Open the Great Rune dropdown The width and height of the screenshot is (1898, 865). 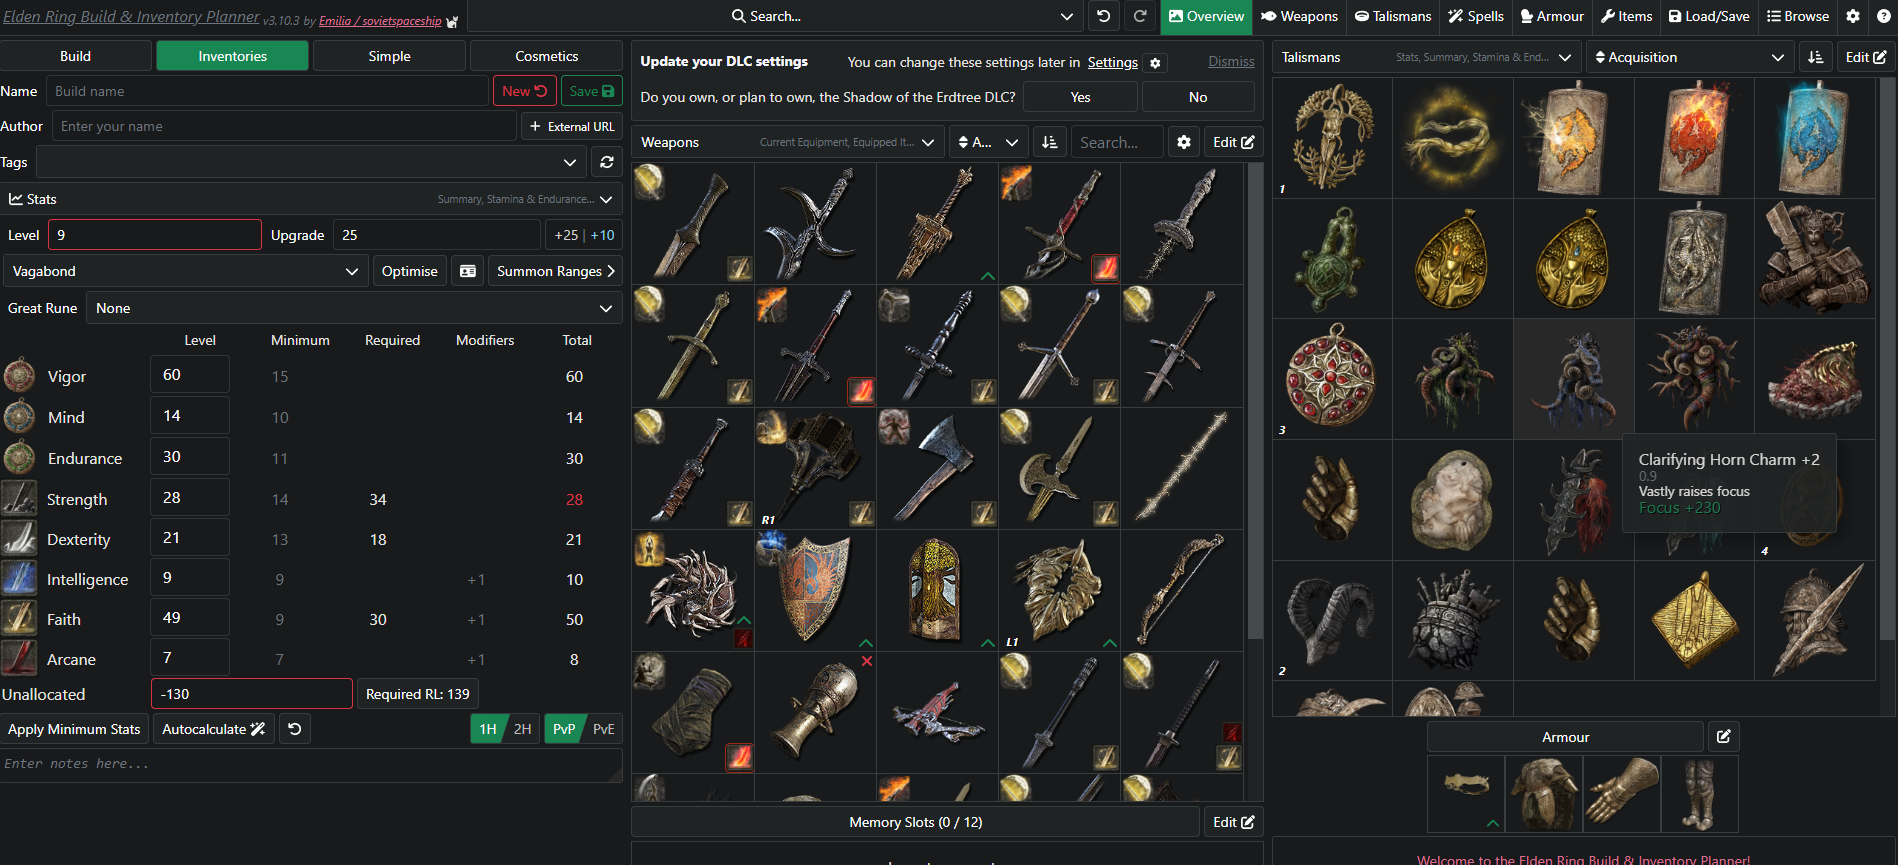[354, 308]
